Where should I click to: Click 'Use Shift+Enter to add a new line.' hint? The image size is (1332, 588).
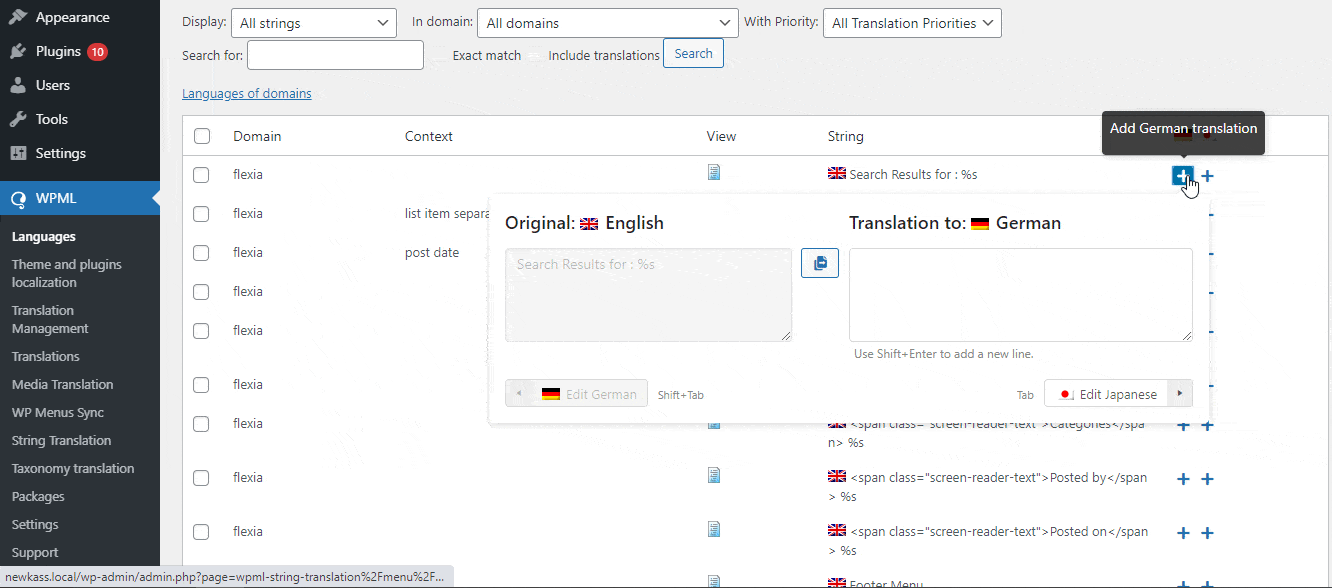click(943, 354)
